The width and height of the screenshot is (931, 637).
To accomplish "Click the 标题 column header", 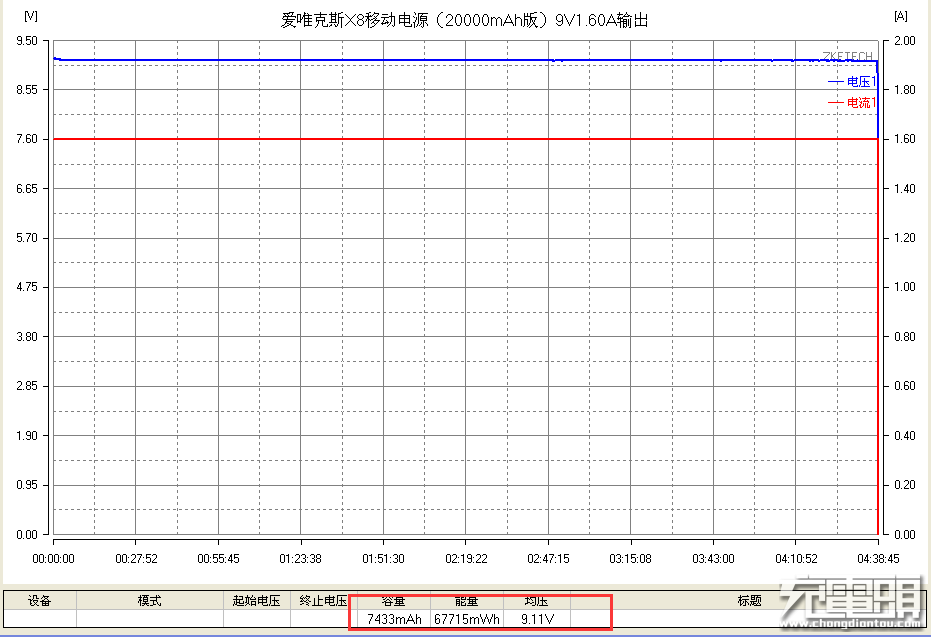I will tap(749, 601).
